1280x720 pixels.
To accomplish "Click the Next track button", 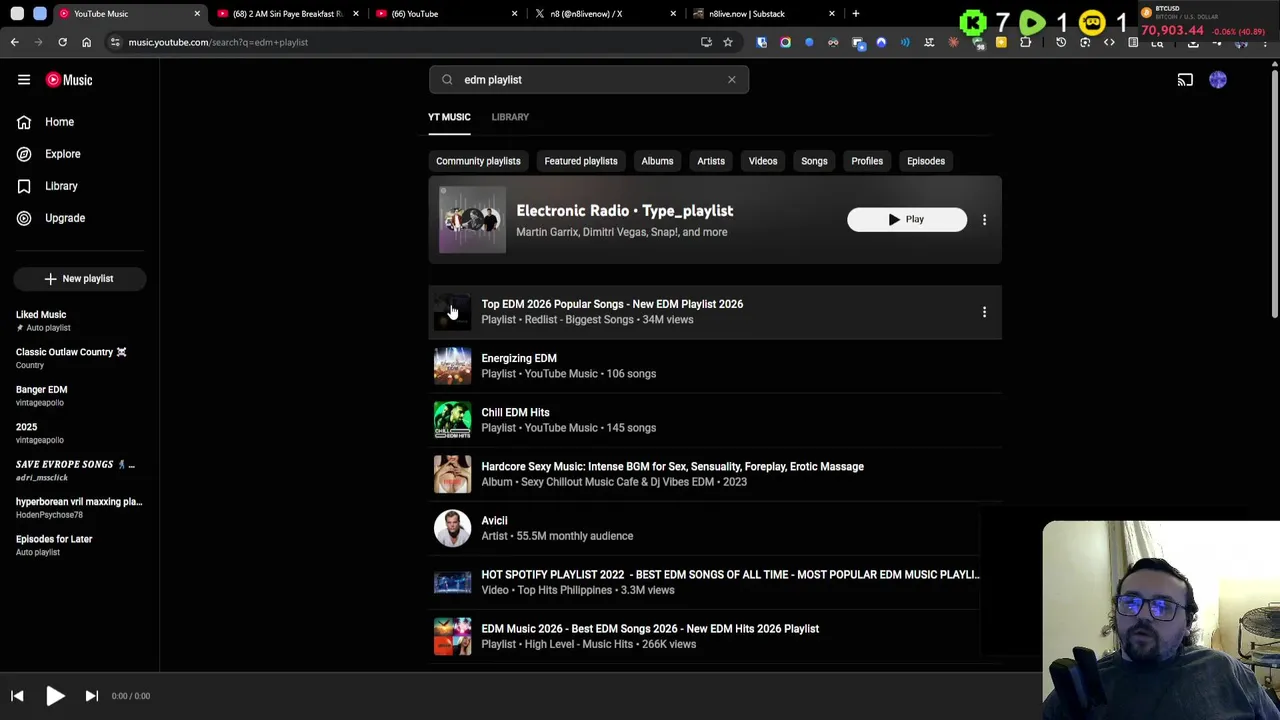I will point(91,696).
